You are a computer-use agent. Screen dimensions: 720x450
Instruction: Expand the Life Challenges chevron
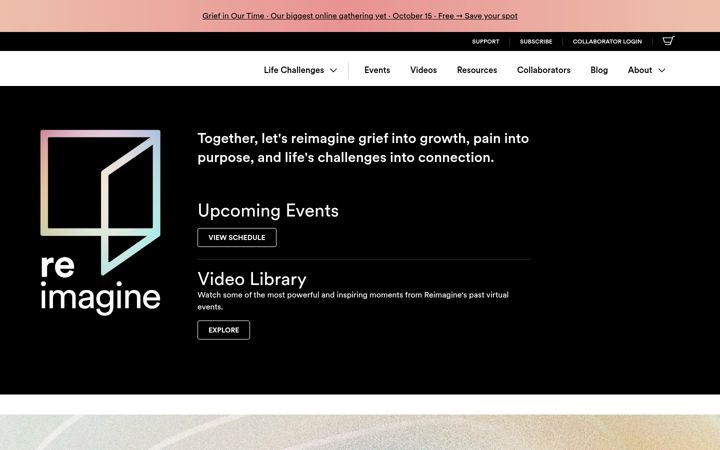333,70
